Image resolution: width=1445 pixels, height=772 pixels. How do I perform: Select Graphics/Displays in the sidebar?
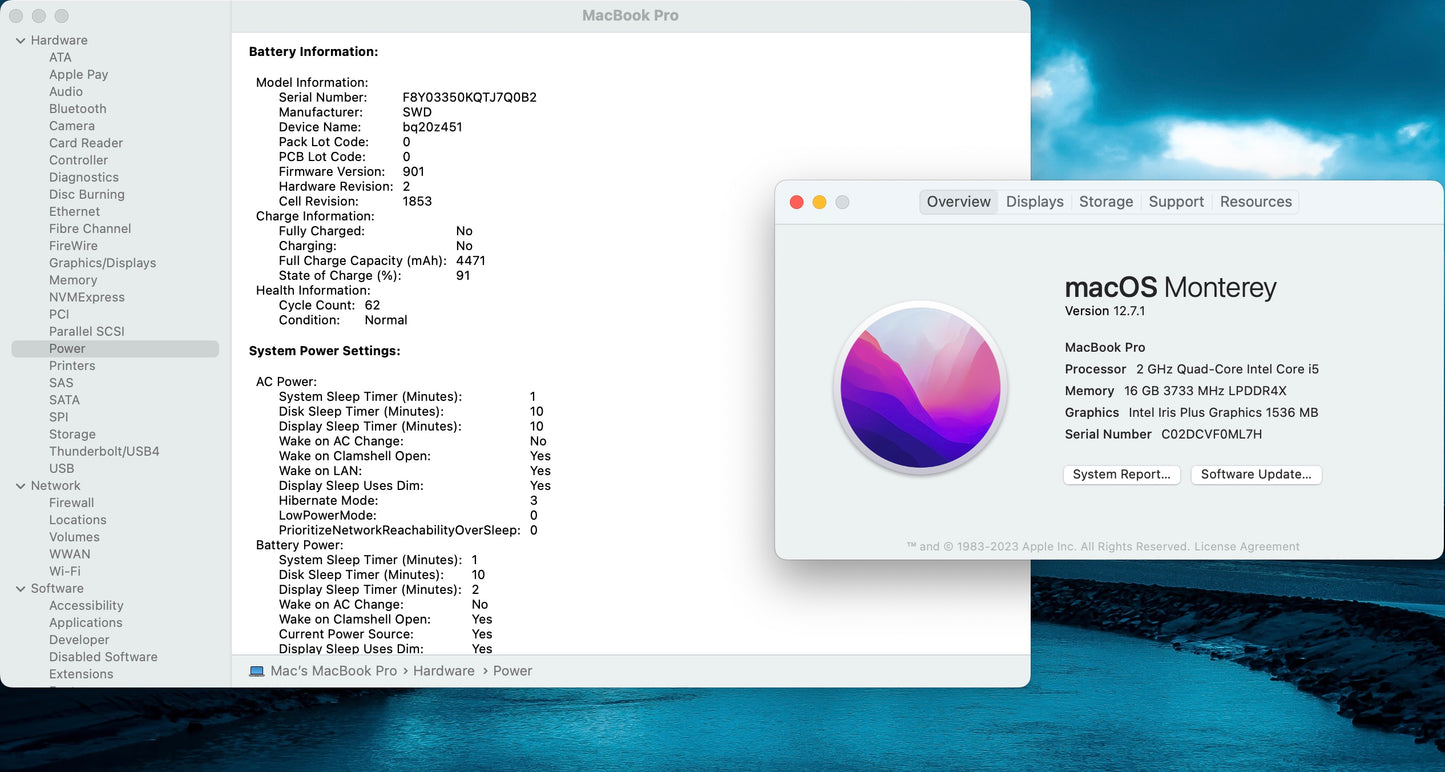point(103,263)
